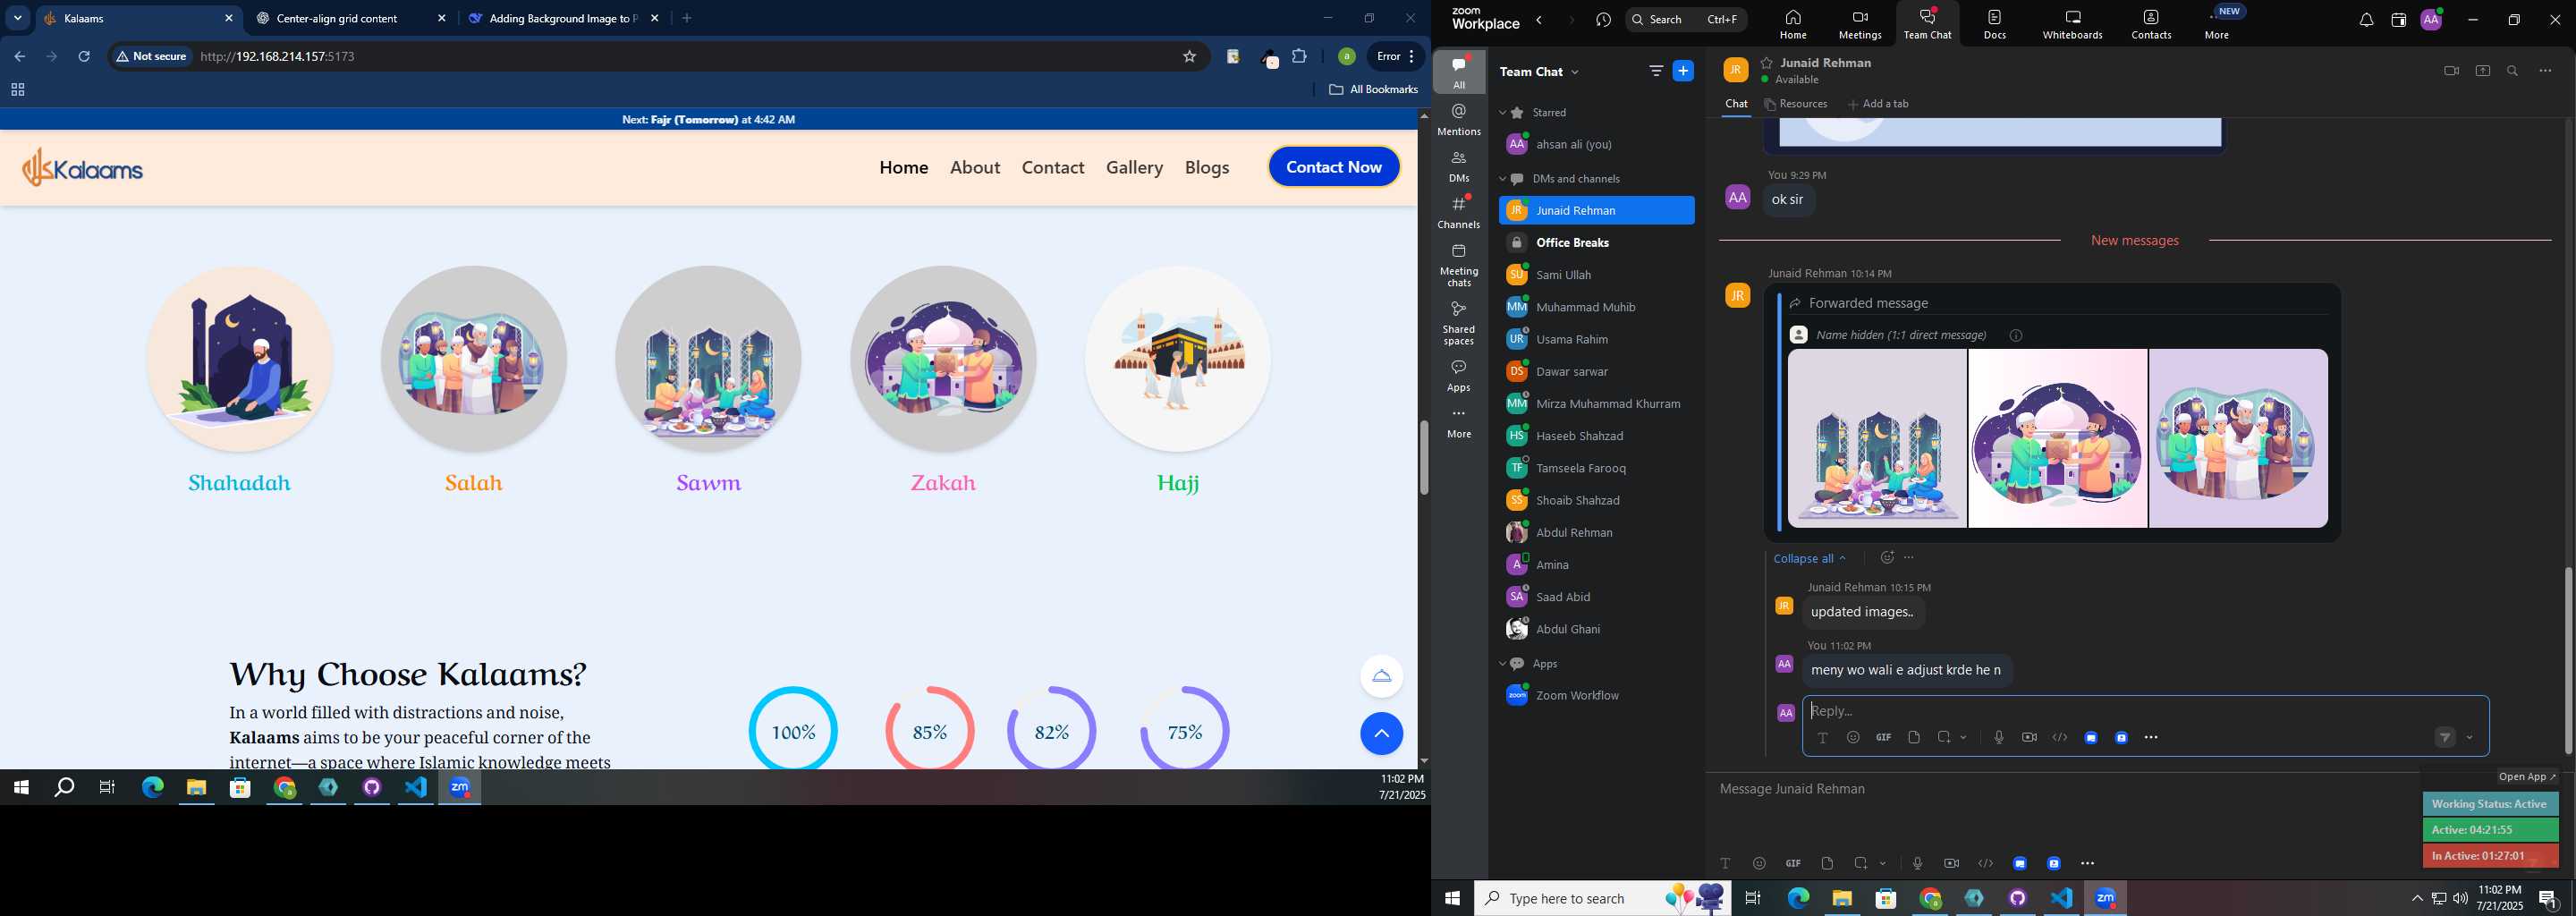Open Apps in Zoom sidebar
This screenshot has width=2576, height=916.
coord(1459,376)
